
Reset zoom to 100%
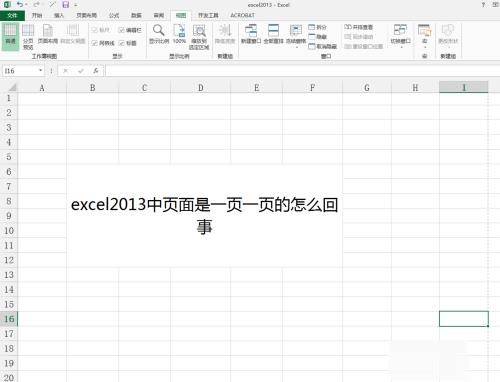point(179,34)
